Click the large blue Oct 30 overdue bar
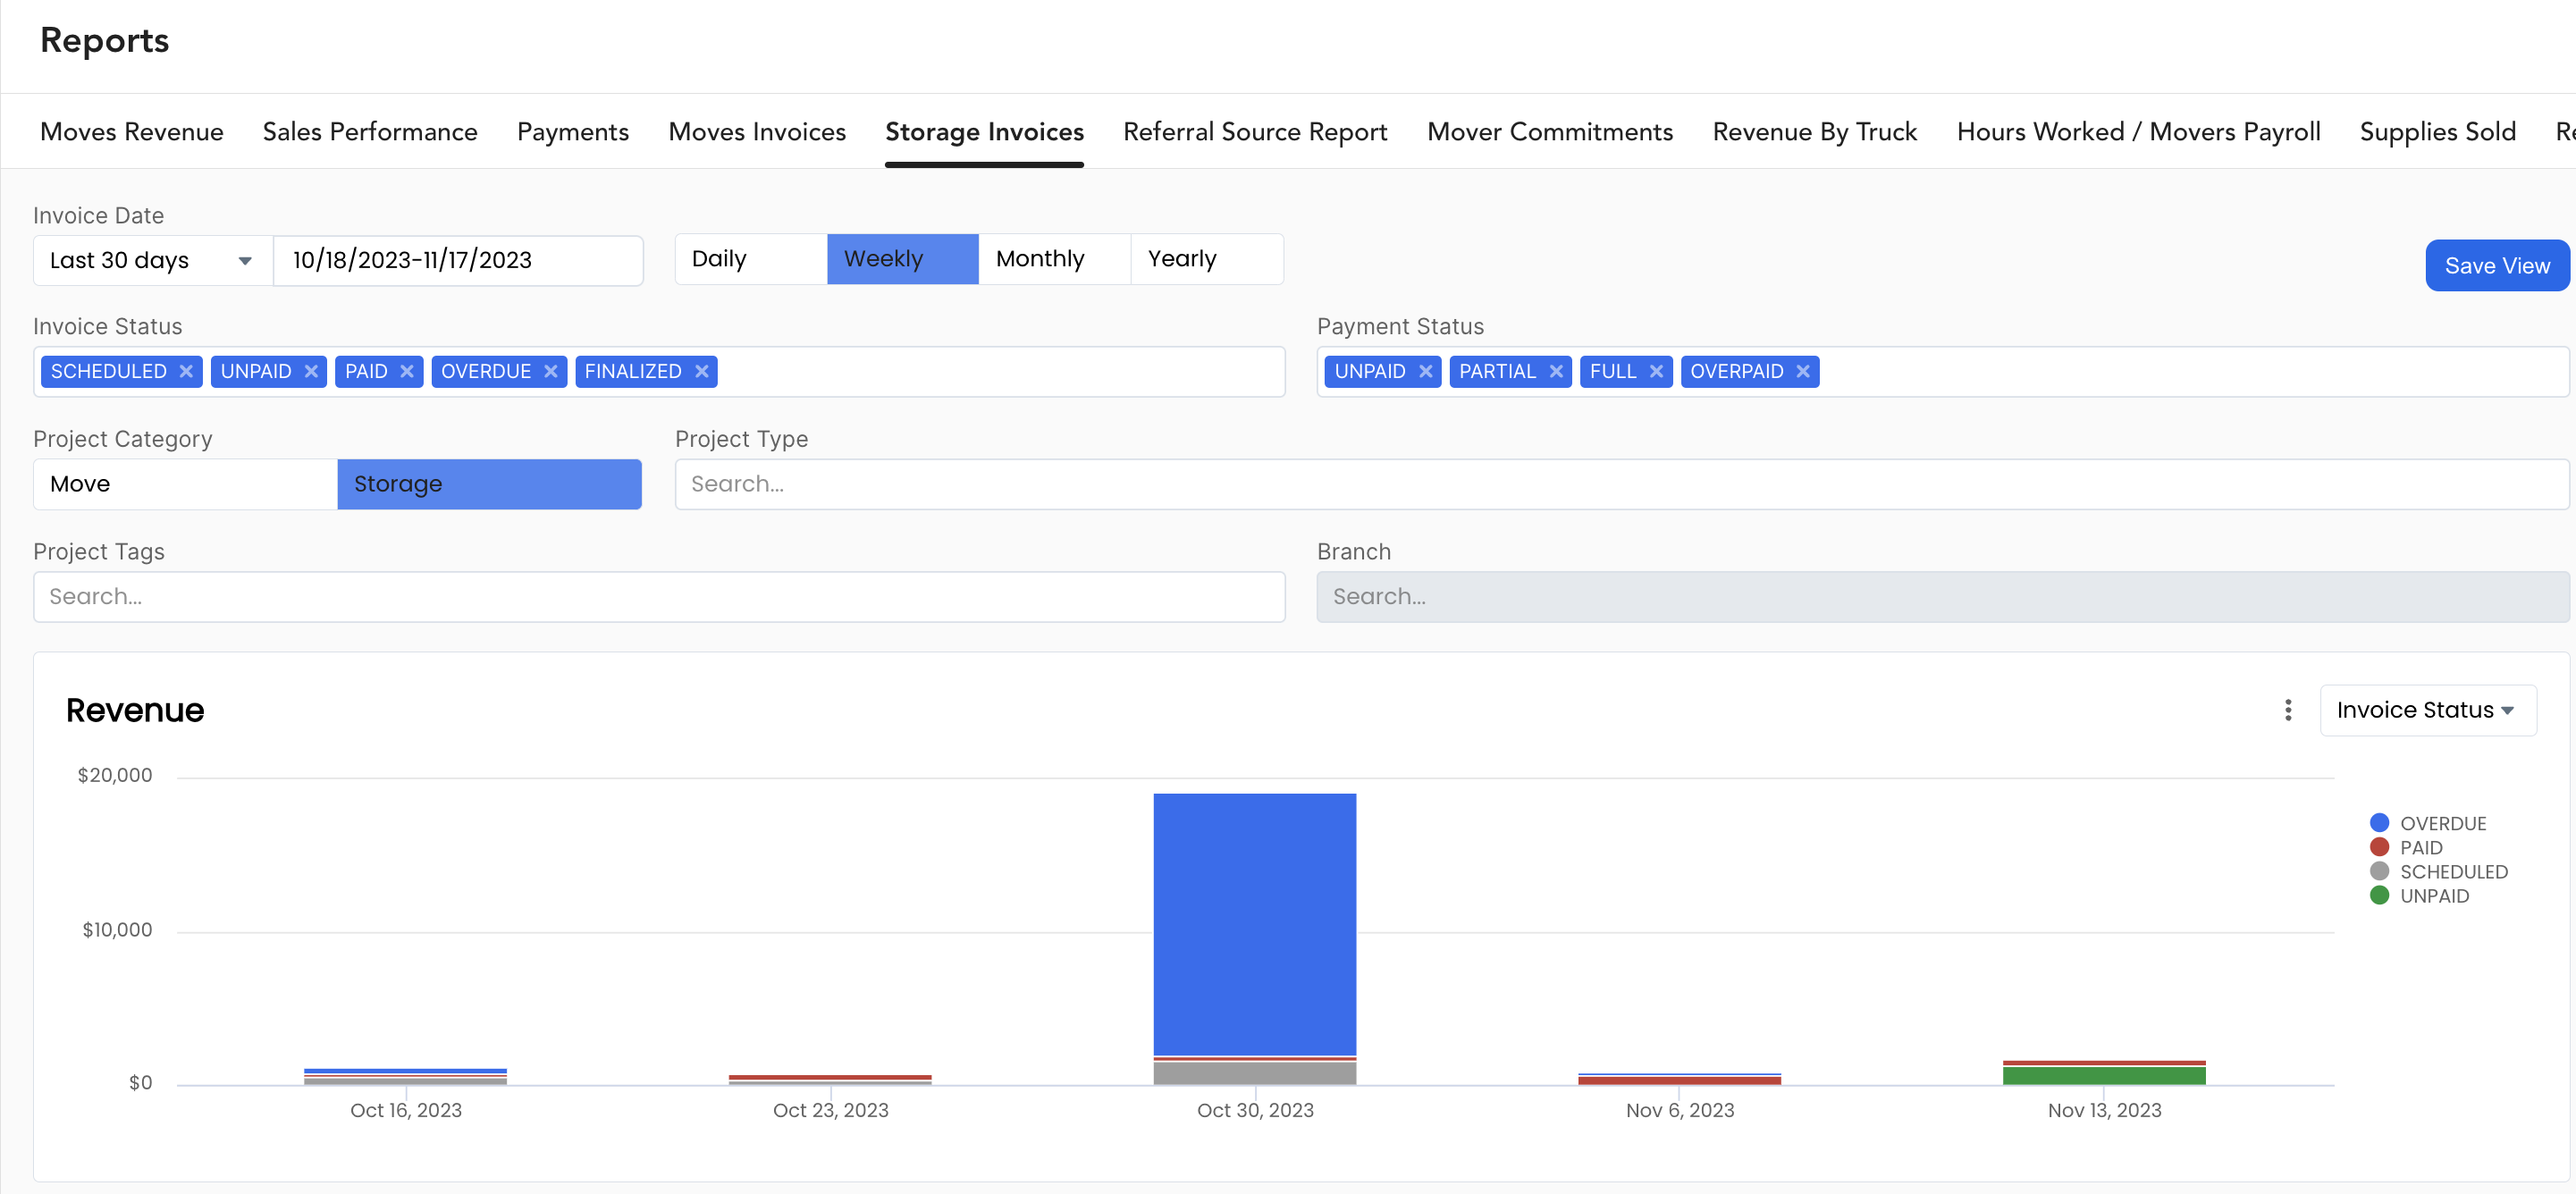Screen dimensions: 2576x1194 pyautogui.click(x=1255, y=924)
